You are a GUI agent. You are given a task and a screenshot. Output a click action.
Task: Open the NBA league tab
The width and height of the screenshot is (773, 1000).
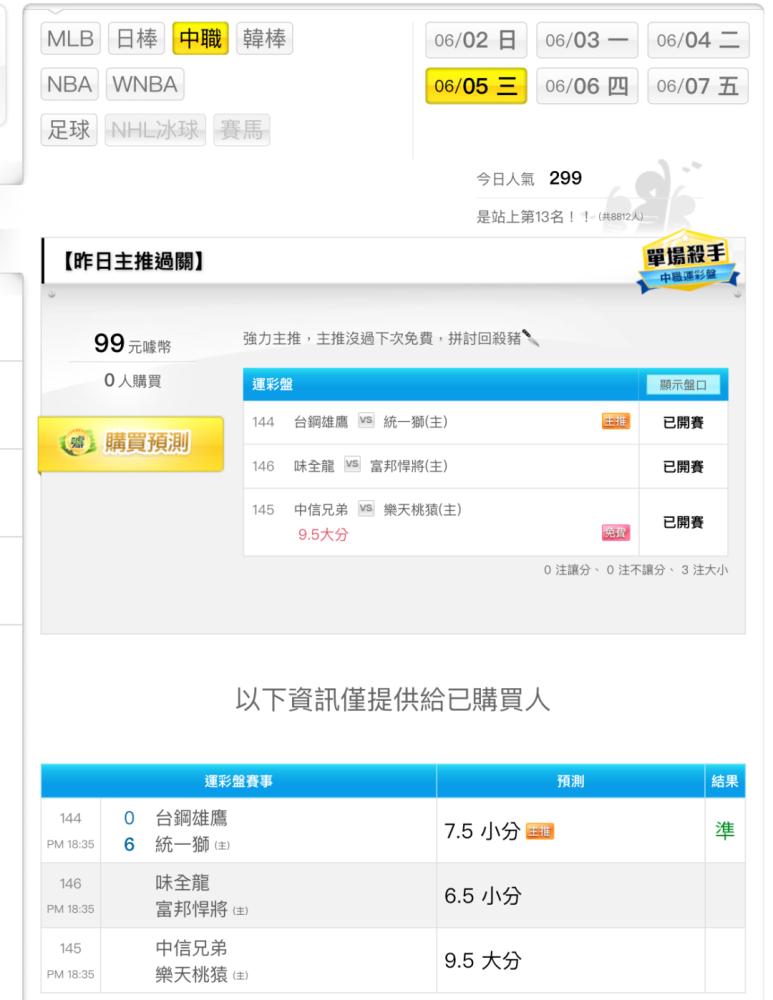point(70,84)
